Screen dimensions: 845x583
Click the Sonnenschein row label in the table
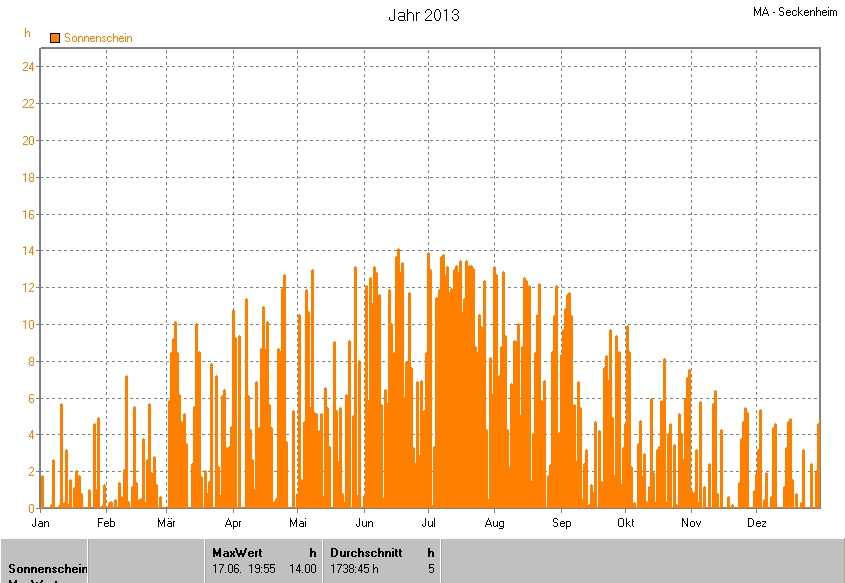47,569
